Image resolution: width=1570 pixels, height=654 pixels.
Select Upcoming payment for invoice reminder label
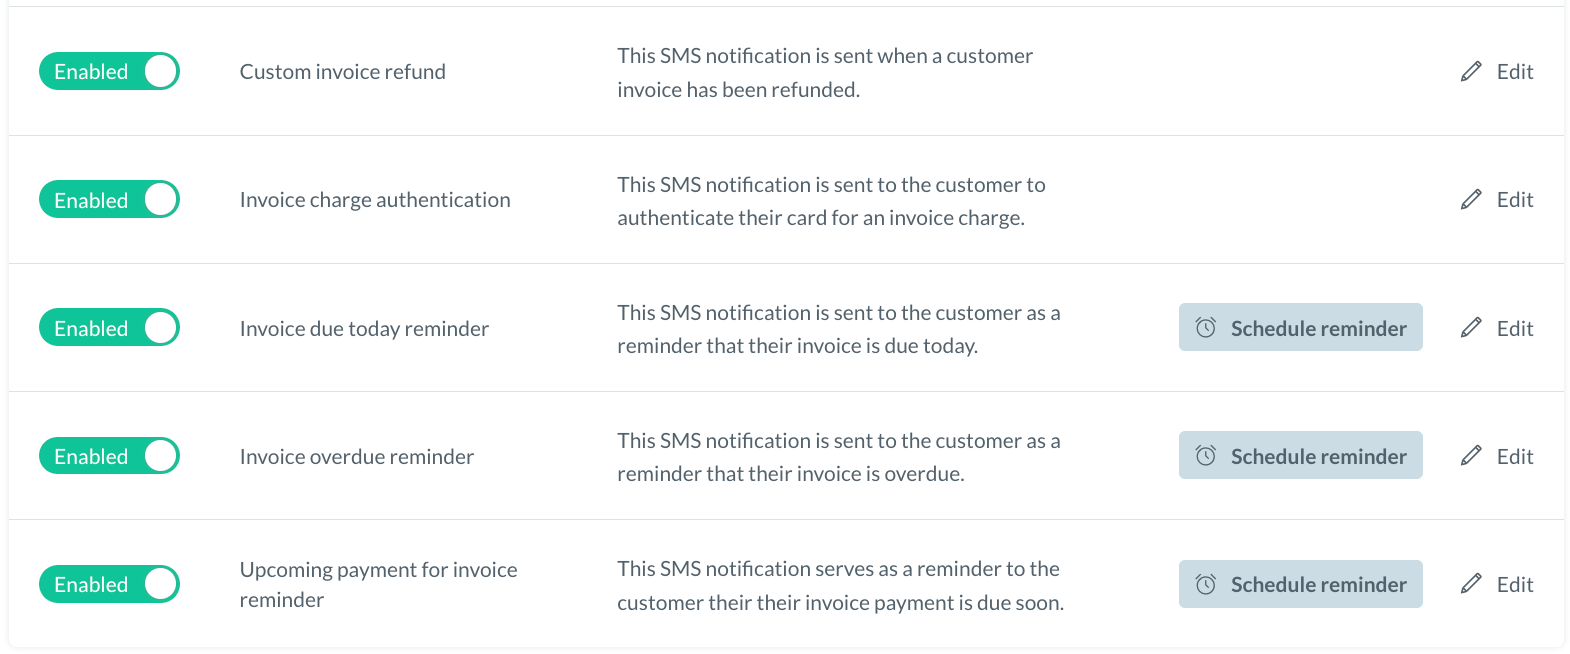[378, 584]
